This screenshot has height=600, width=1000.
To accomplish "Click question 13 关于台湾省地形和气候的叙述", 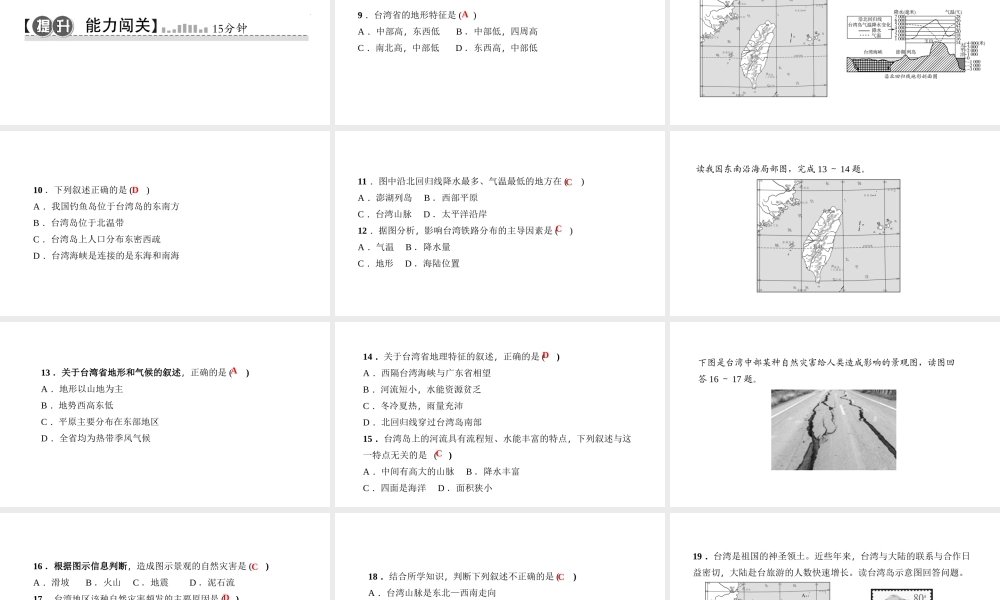I will coord(145,372).
